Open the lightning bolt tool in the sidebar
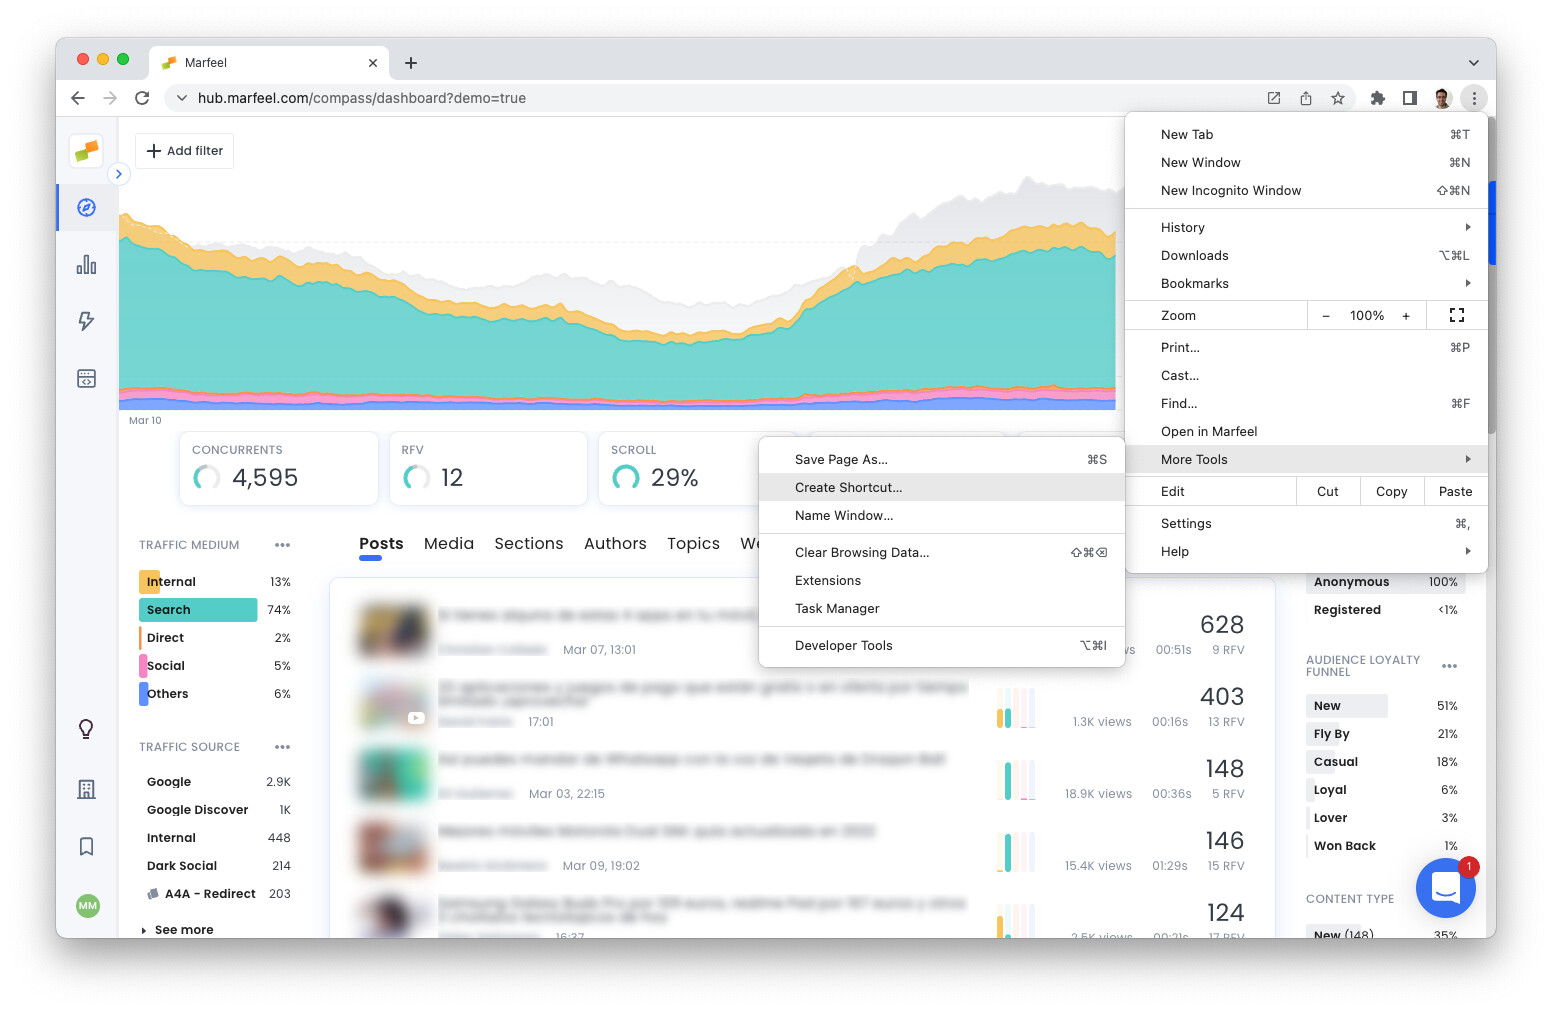 point(86,321)
